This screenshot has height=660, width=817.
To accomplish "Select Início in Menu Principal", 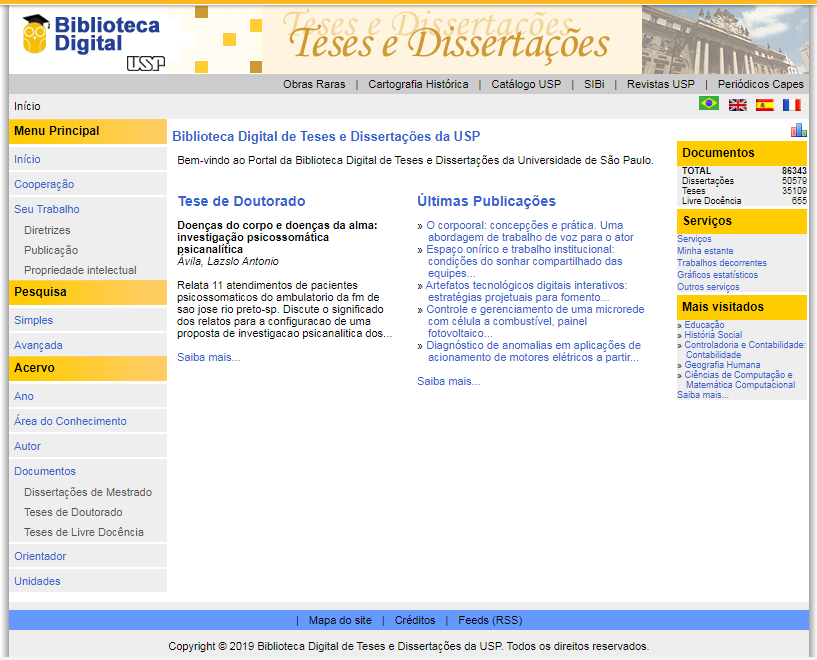I will click(27, 159).
